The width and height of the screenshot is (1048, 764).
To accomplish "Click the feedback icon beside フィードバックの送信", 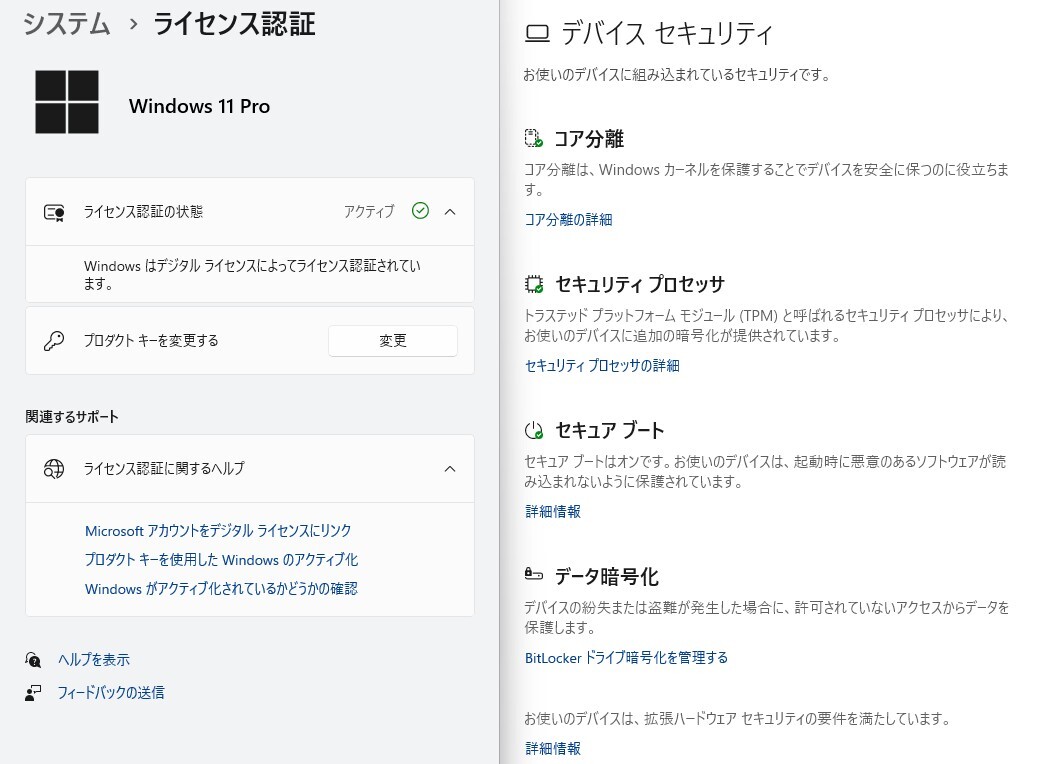I will point(33,692).
